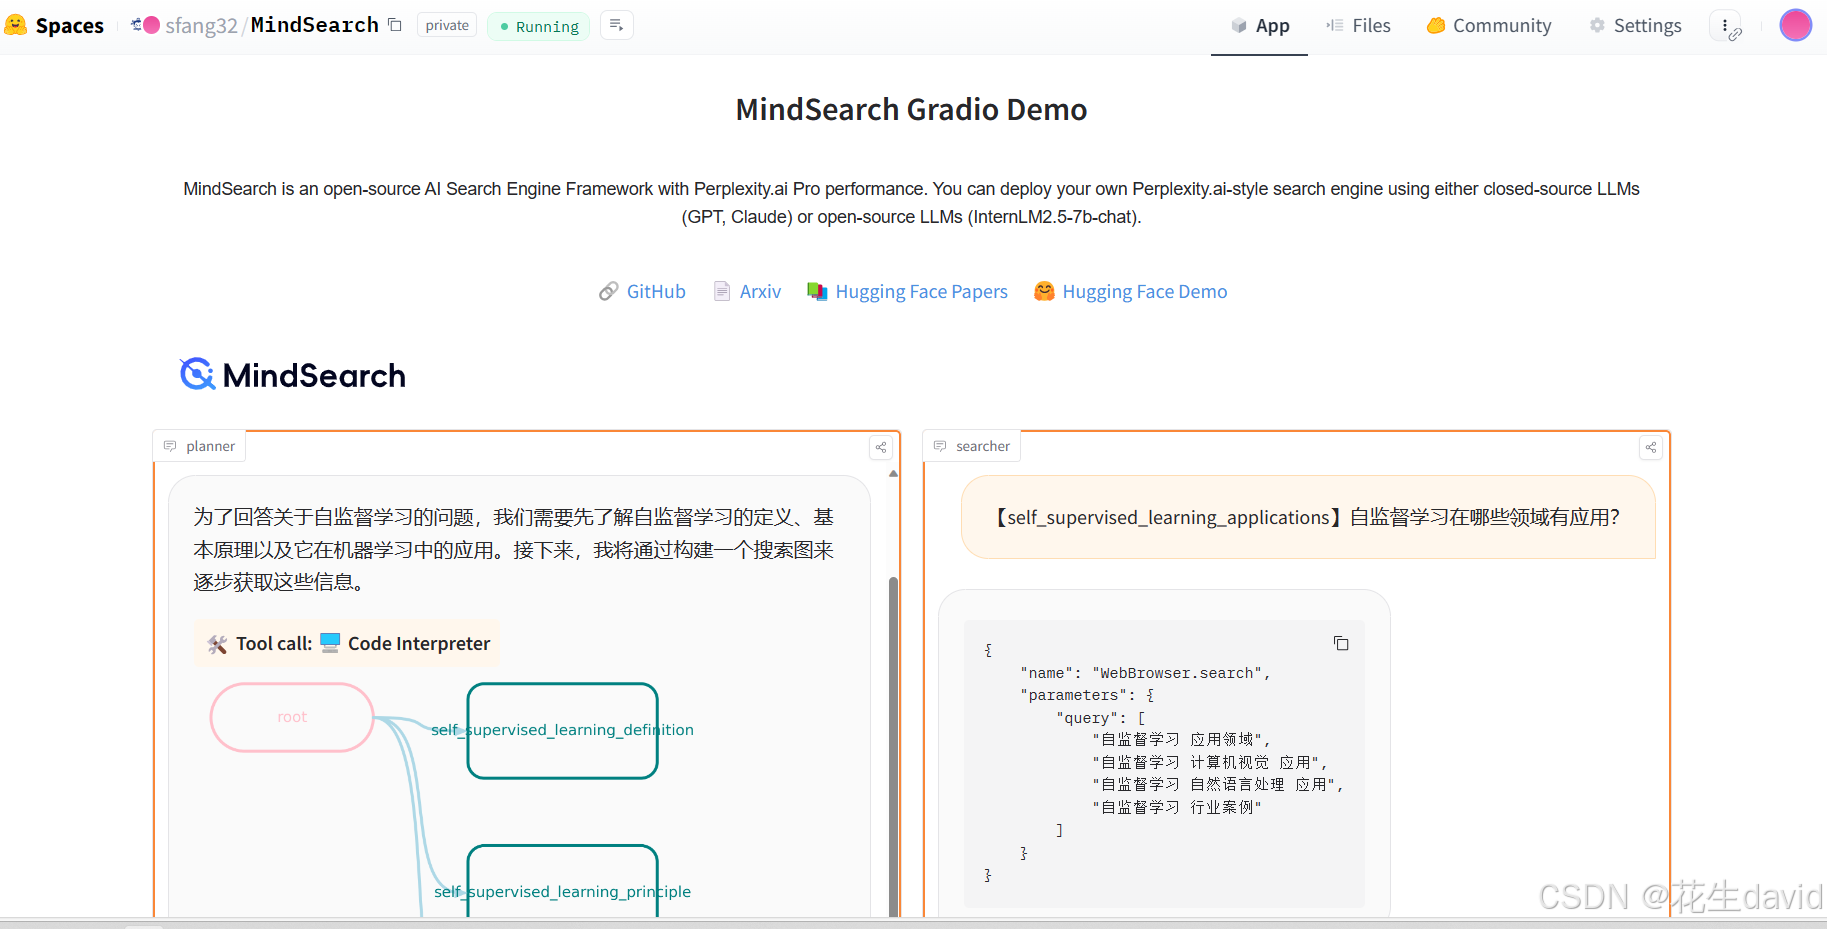Image resolution: width=1827 pixels, height=929 pixels.
Task: Open the logs icon next to Running
Action: tap(616, 25)
